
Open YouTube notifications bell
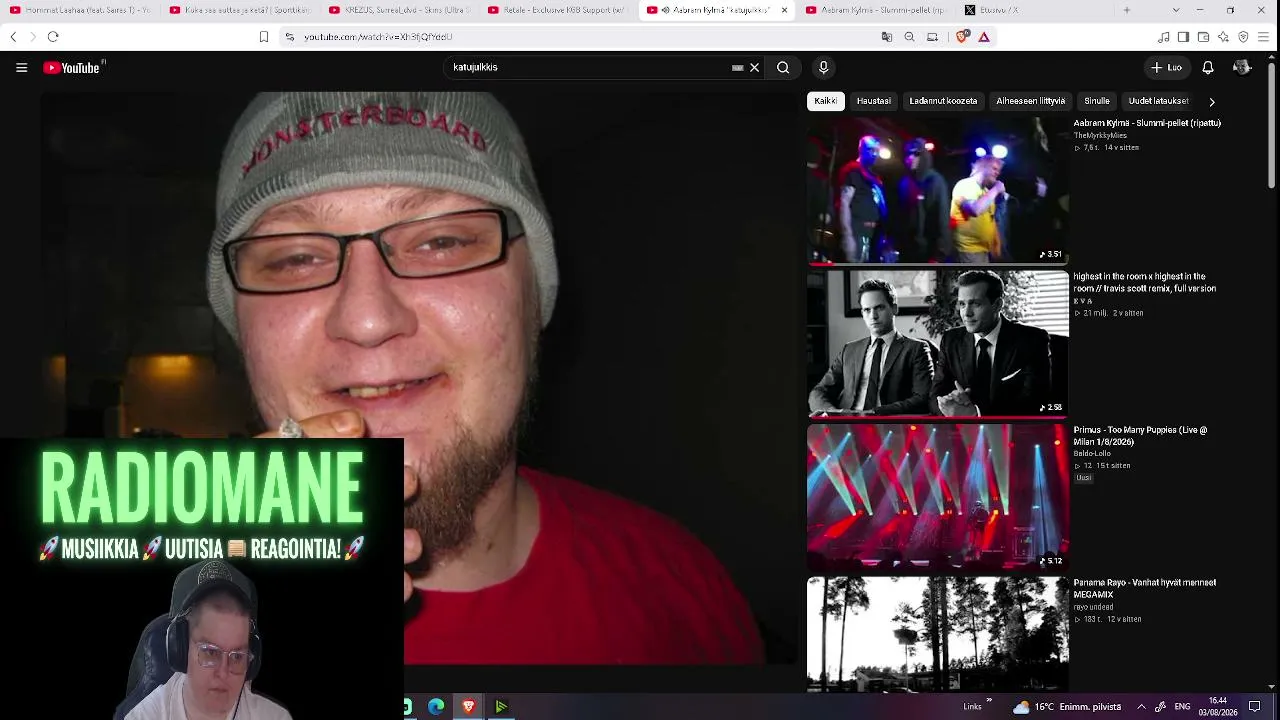(1208, 68)
